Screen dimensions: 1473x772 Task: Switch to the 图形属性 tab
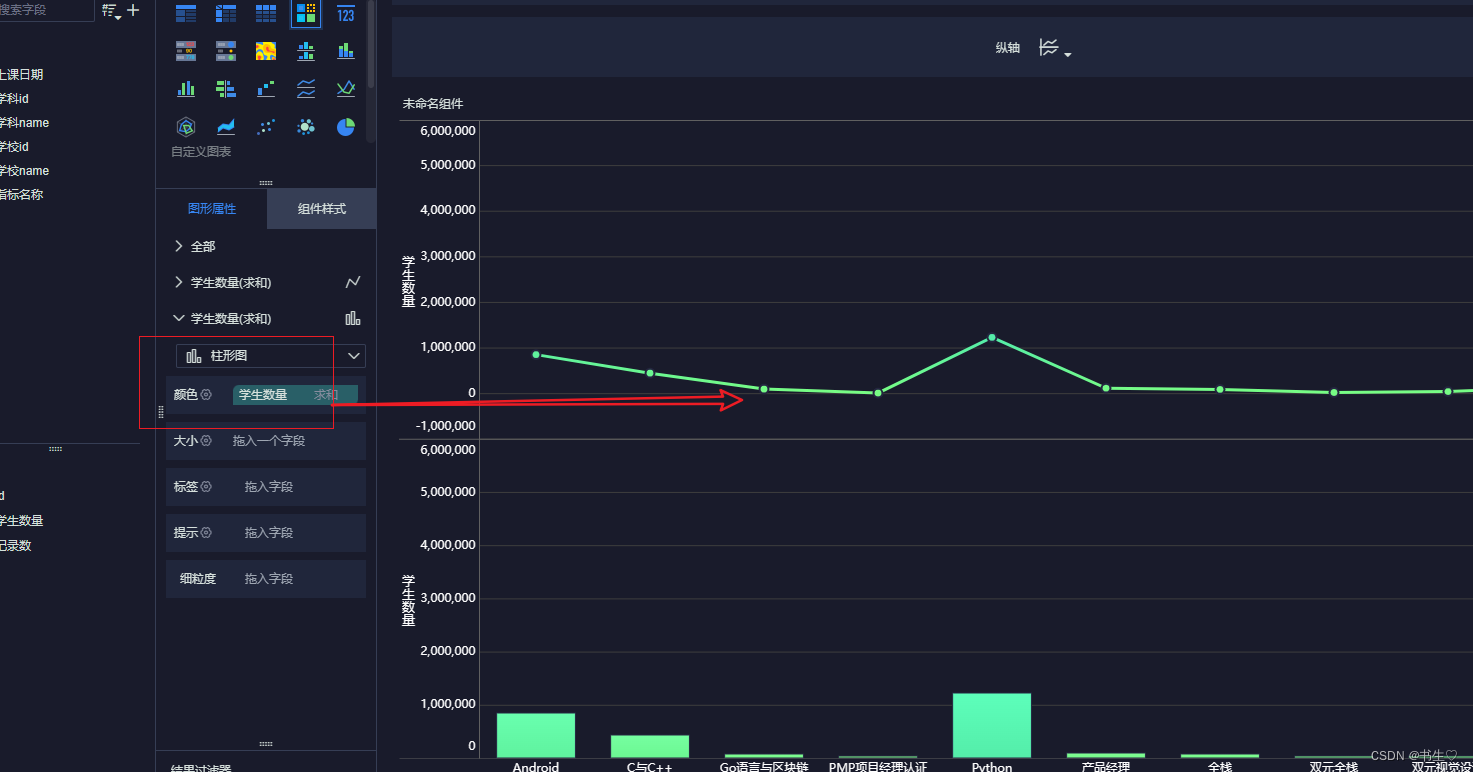coord(212,209)
